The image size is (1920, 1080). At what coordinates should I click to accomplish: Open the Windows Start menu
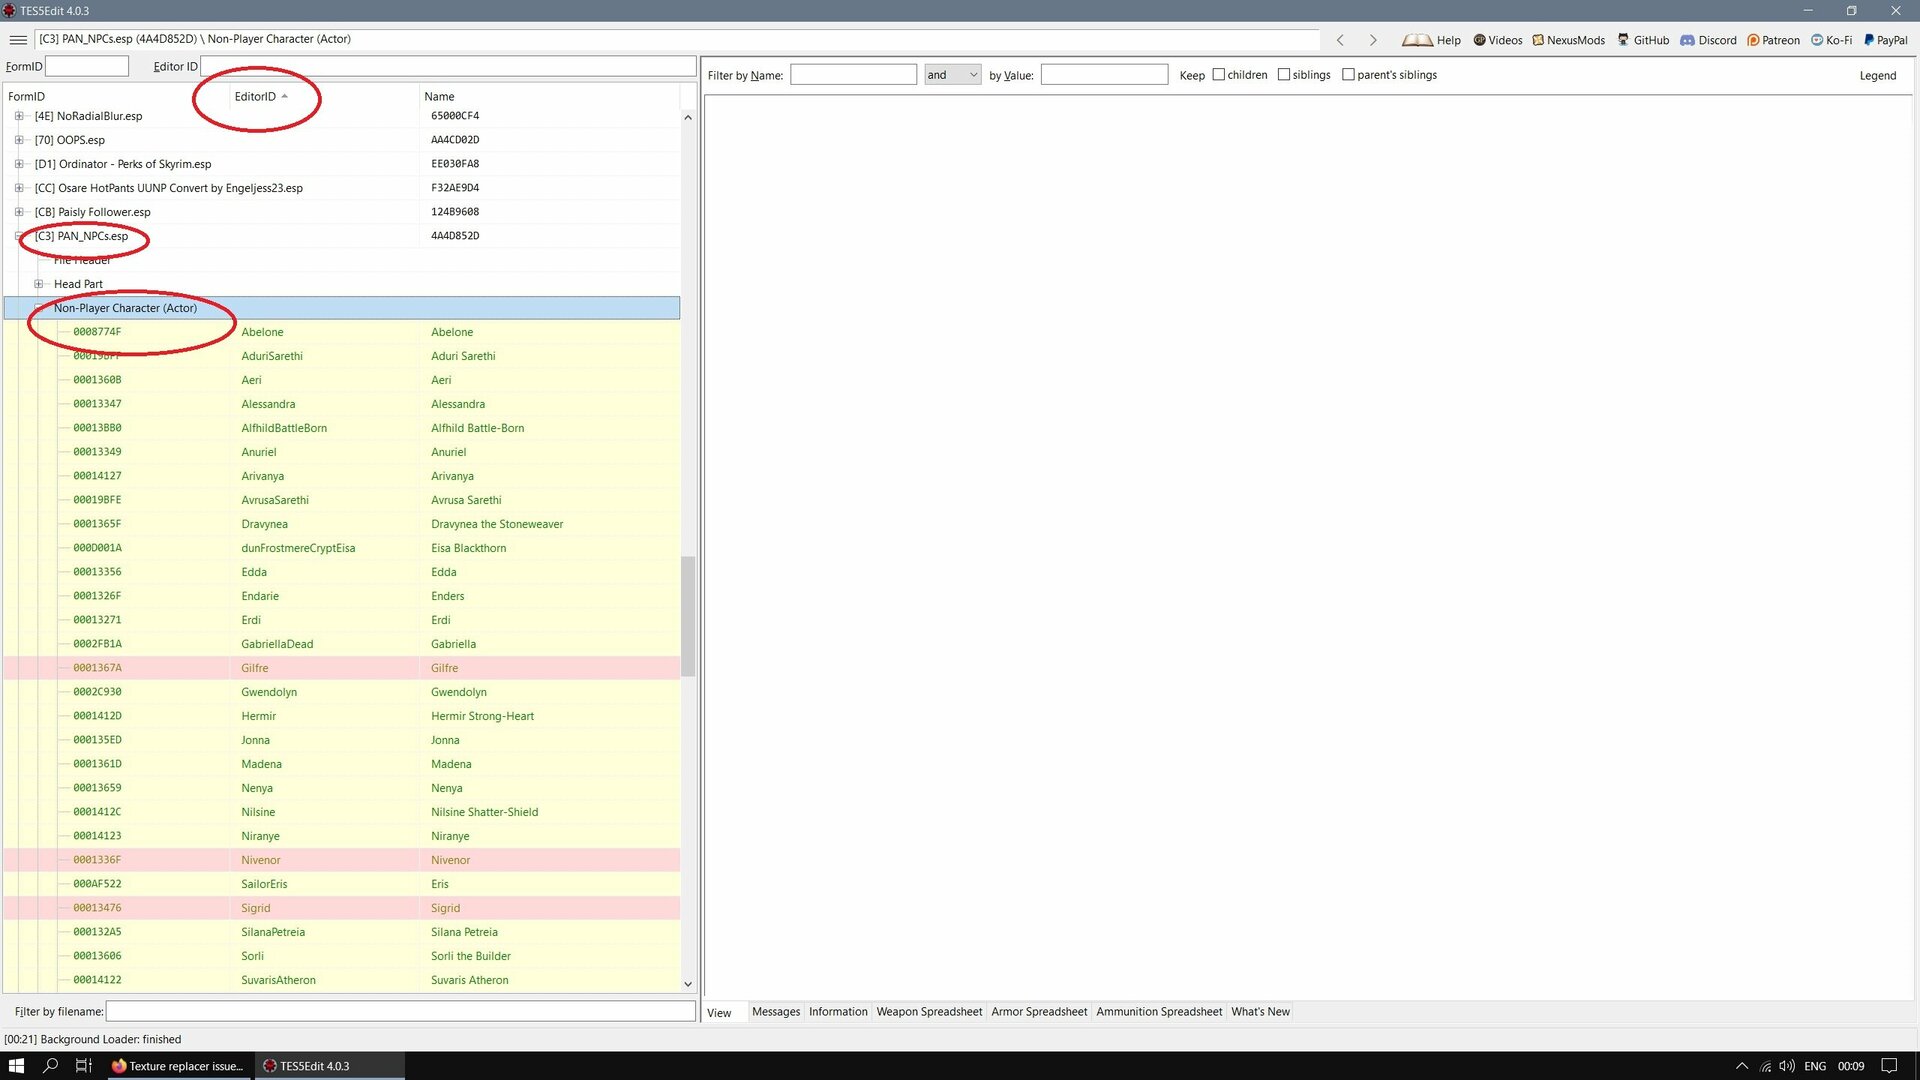click(16, 1066)
